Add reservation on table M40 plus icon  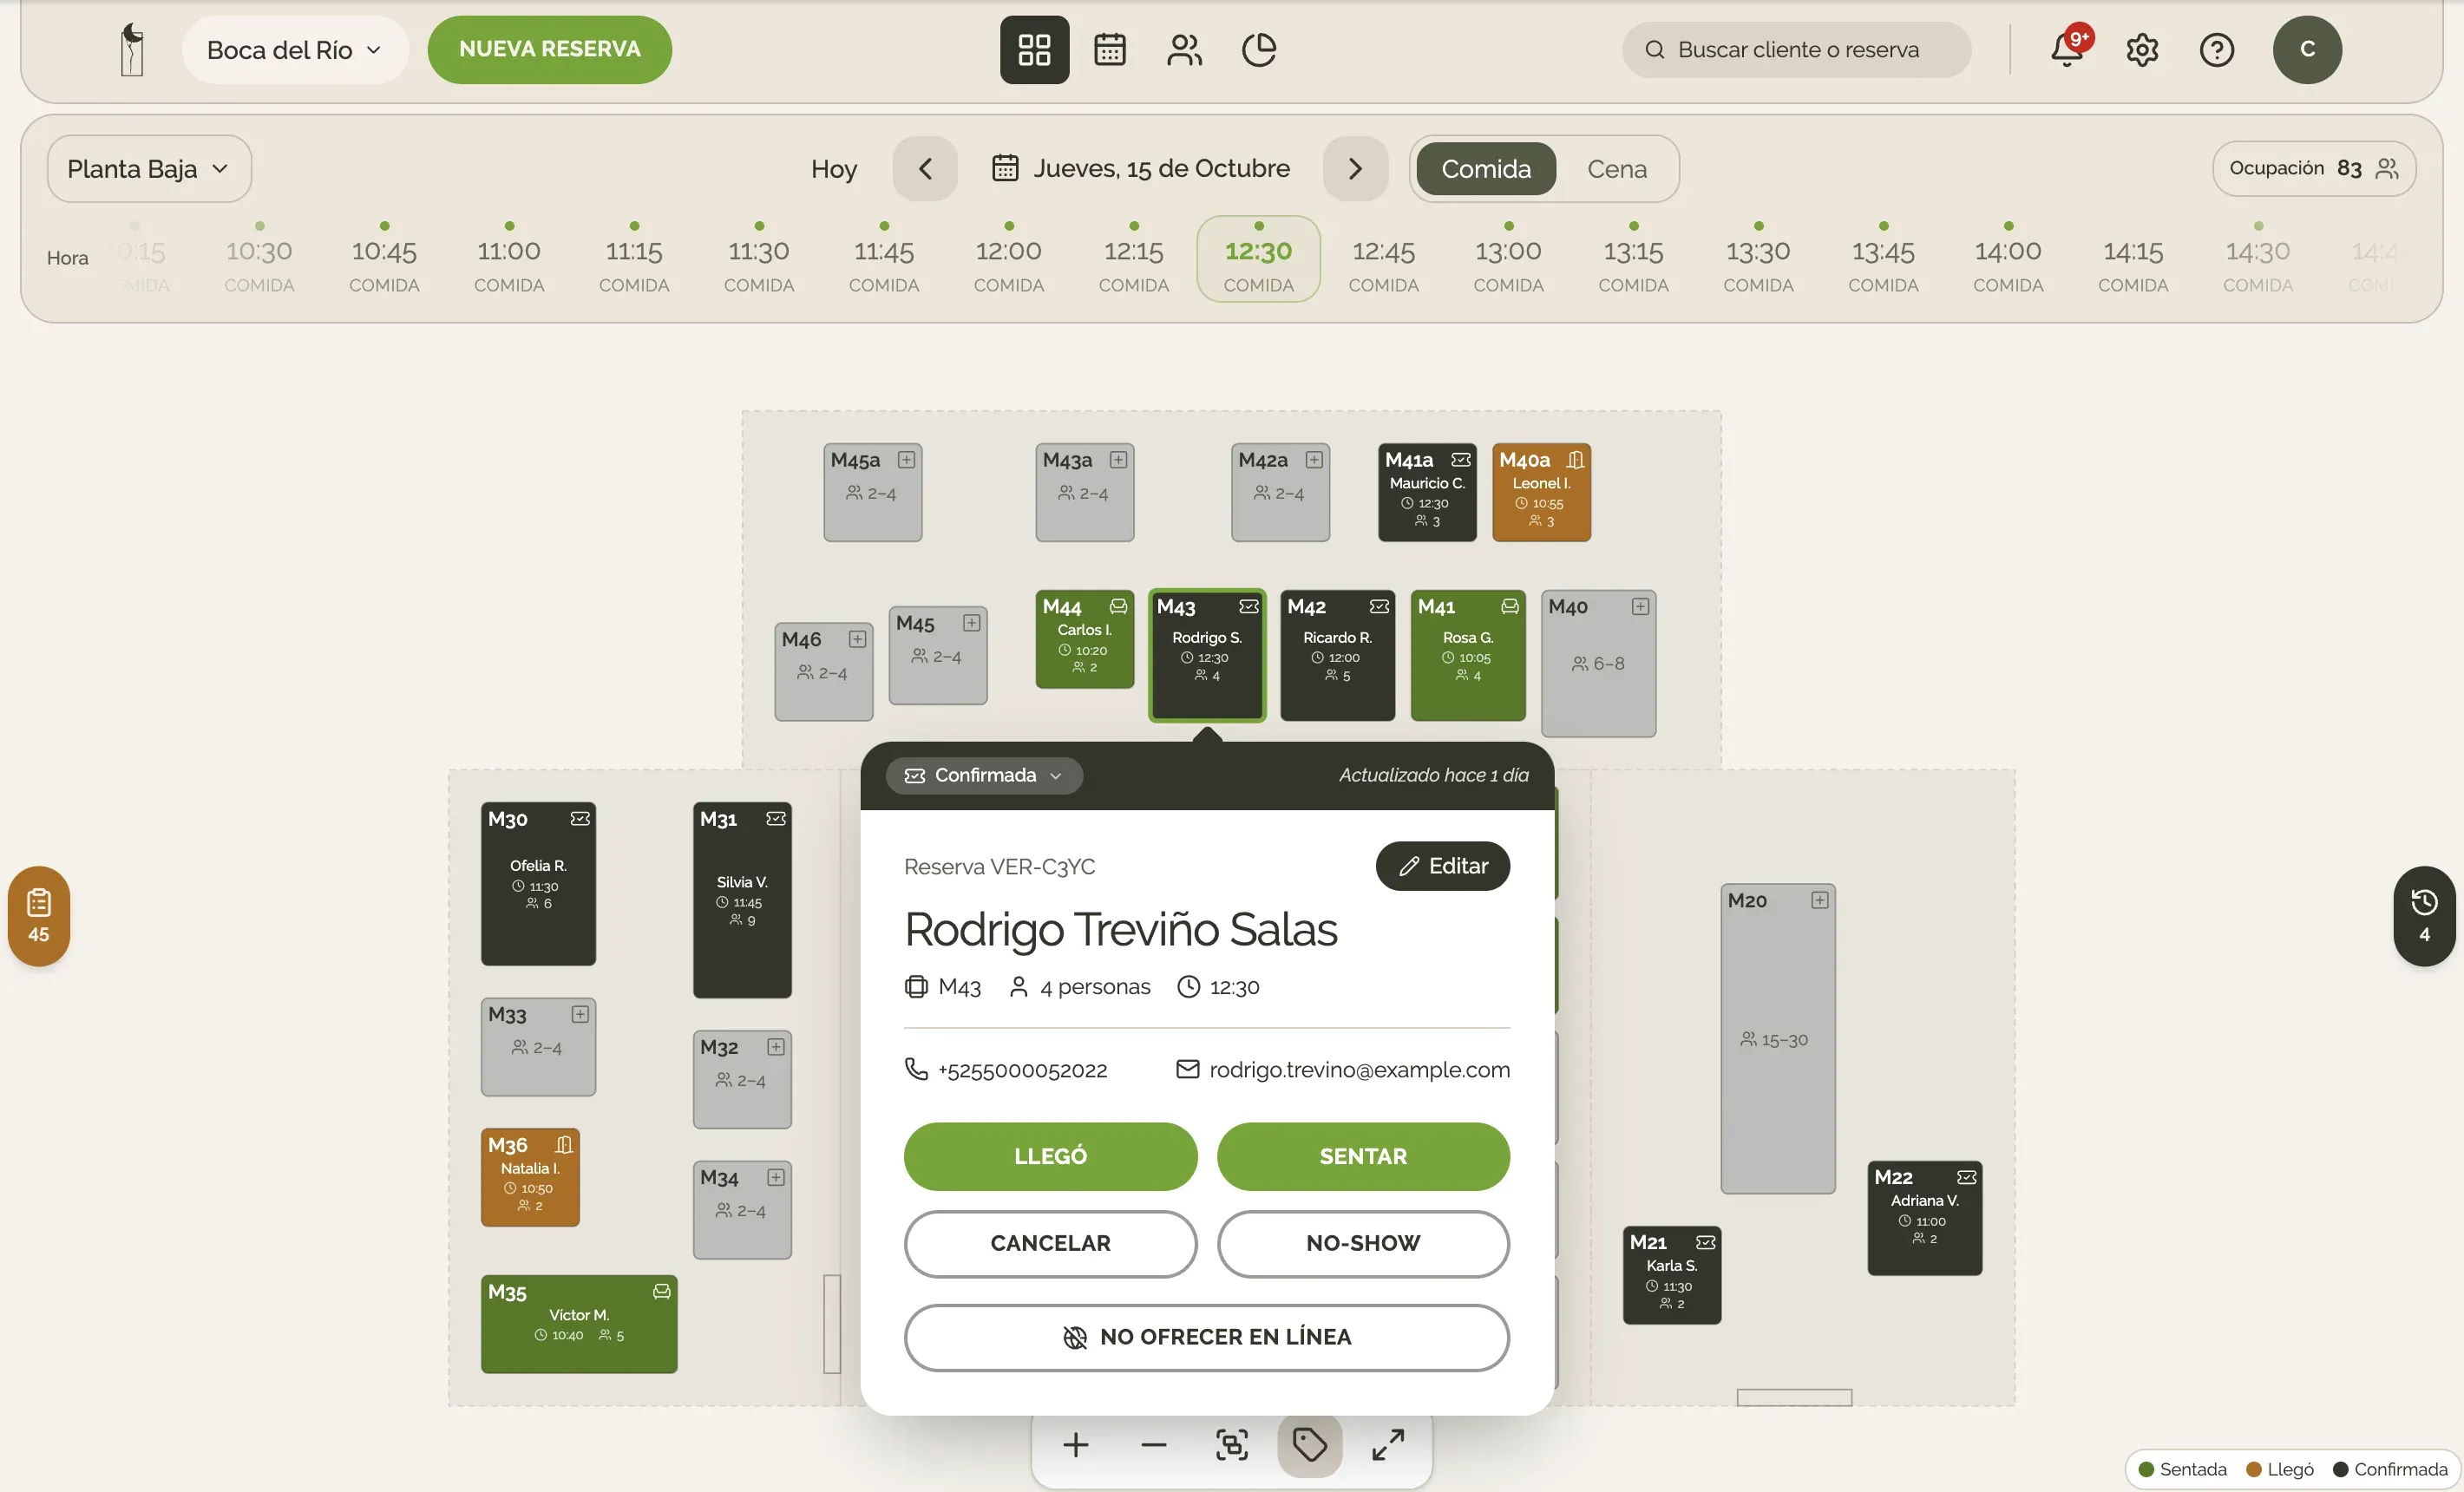[x=1640, y=607]
